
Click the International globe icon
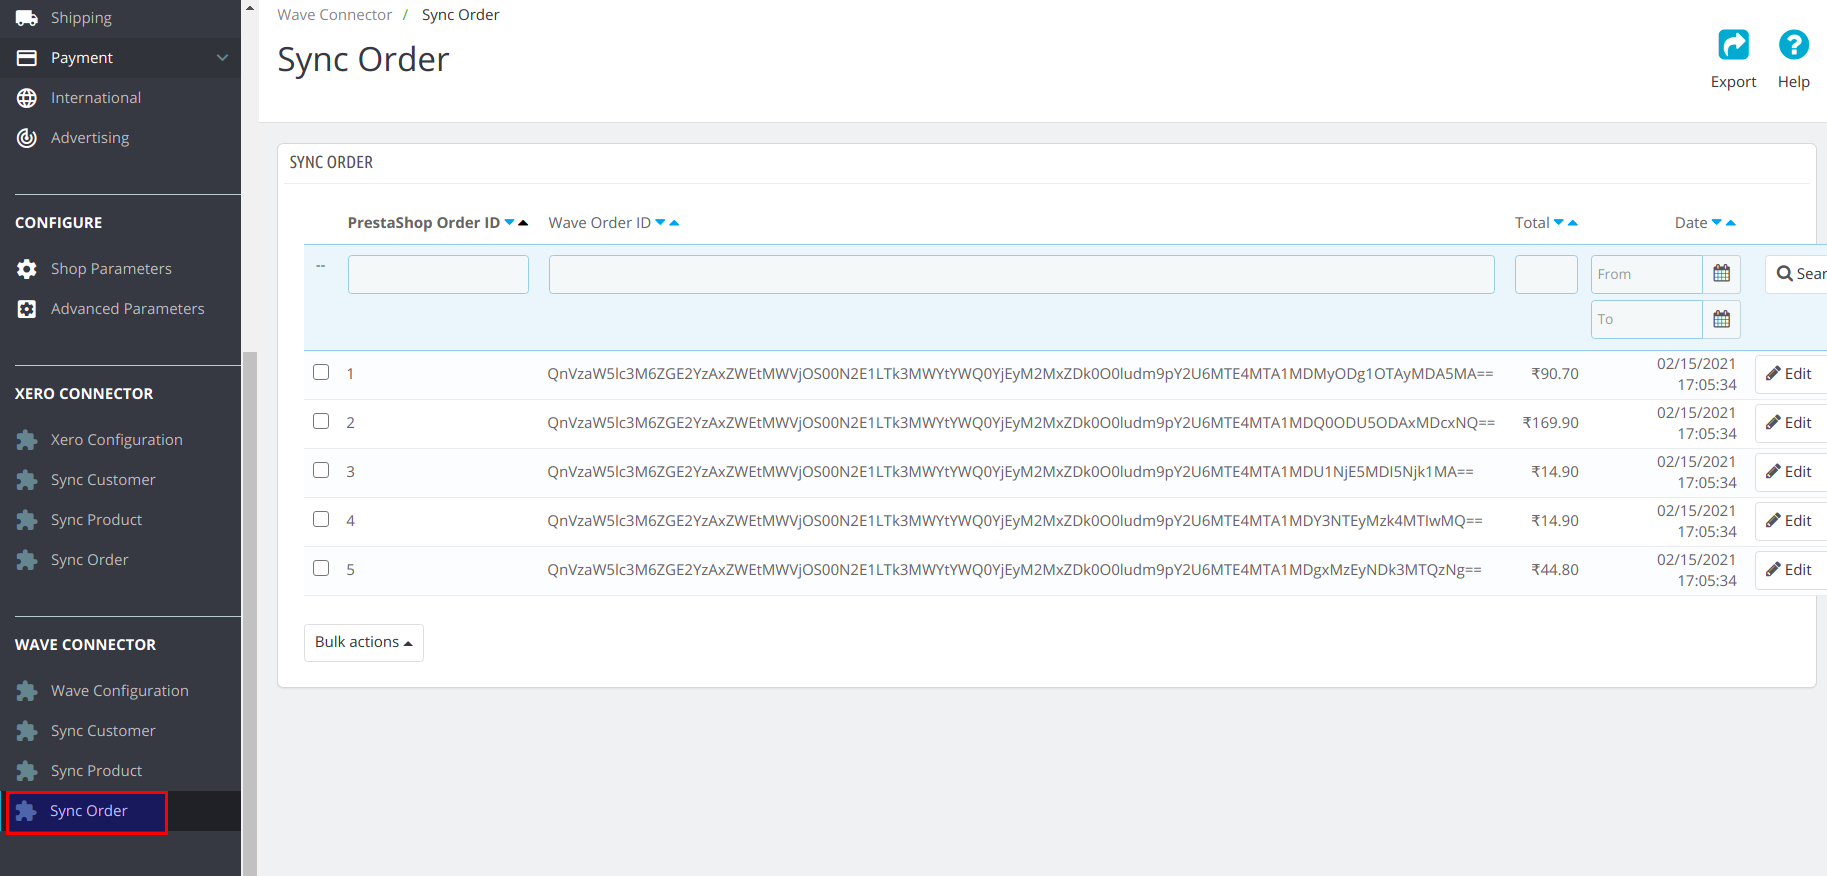27,98
